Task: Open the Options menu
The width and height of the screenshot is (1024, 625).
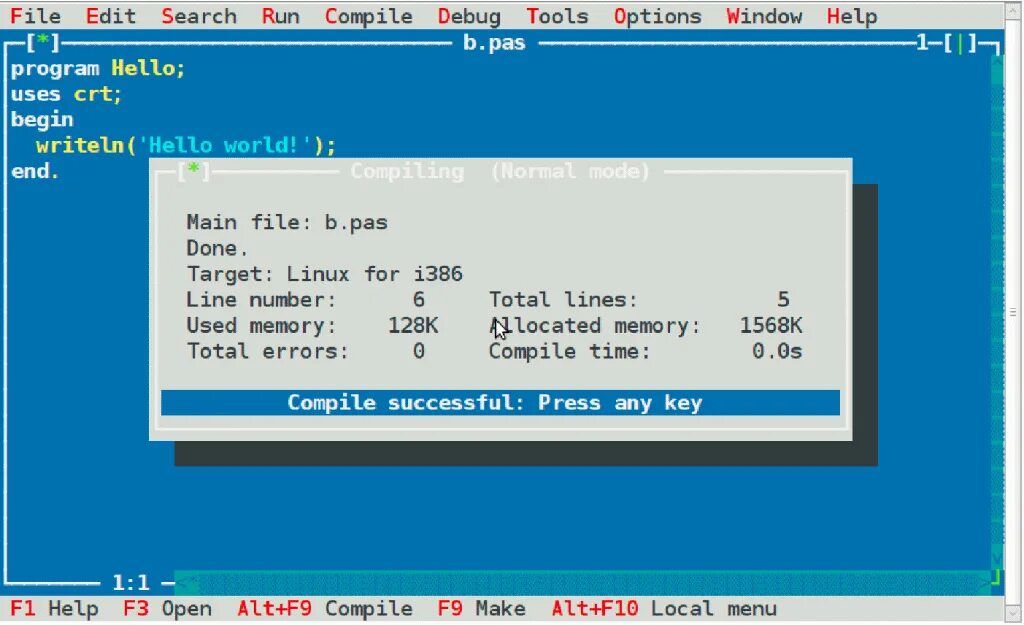Action: [657, 16]
